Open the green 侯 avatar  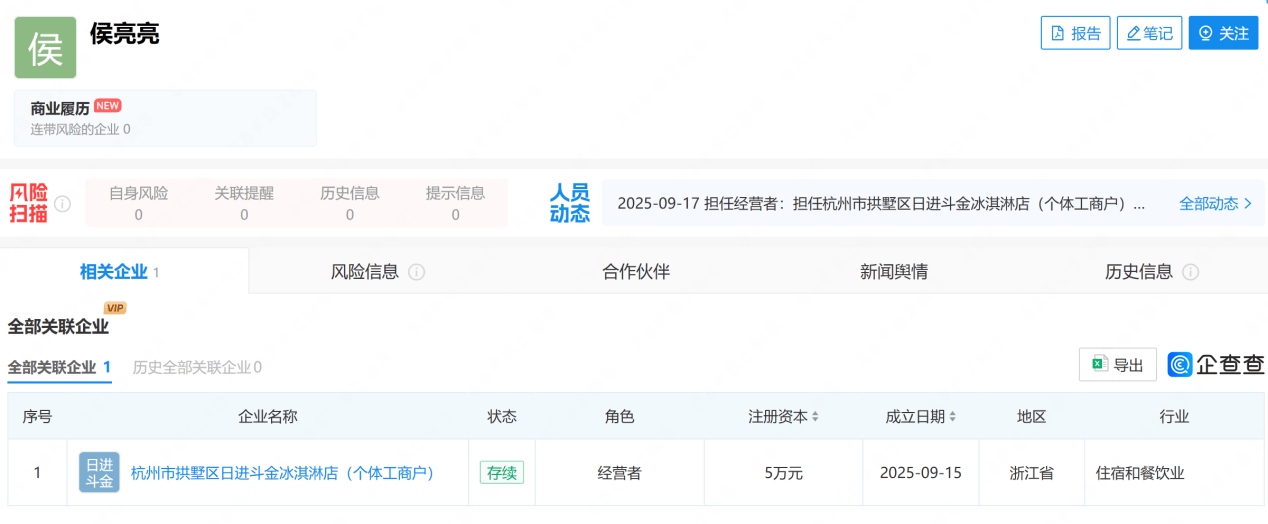point(45,48)
